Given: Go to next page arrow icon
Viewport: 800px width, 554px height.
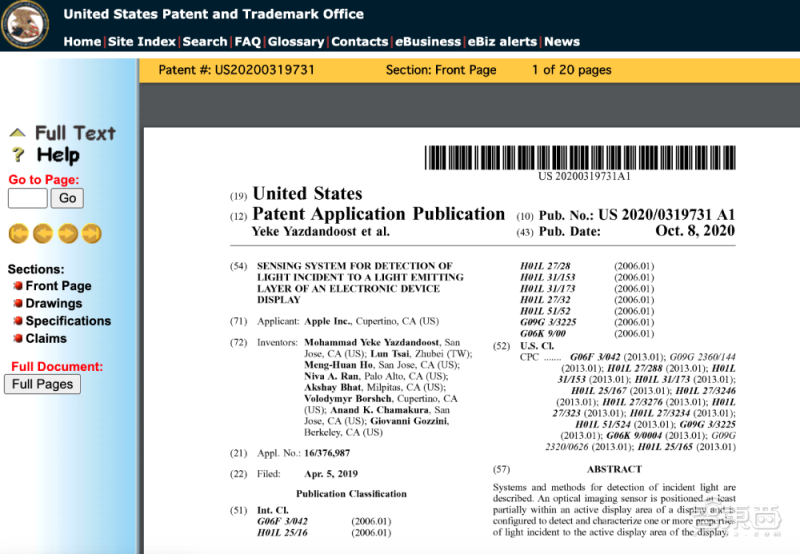Looking at the screenshot, I should pyautogui.click(x=67, y=234).
